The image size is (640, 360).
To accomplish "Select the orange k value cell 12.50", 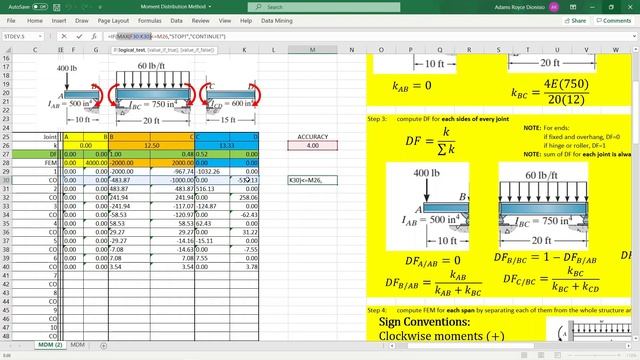I will tap(151, 145).
